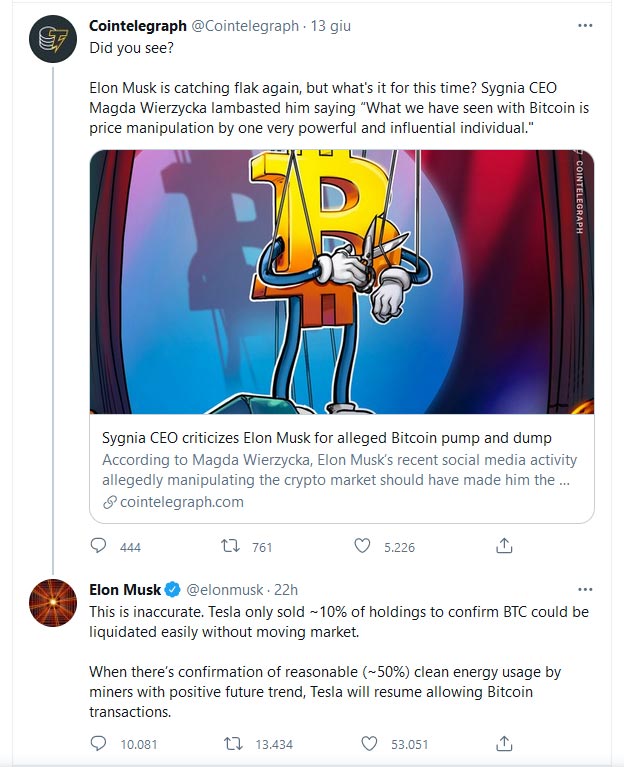Screen dimensions: 624x767
Task: Open more options on Cointelegraph tweet
Action: pyautogui.click(x=586, y=25)
